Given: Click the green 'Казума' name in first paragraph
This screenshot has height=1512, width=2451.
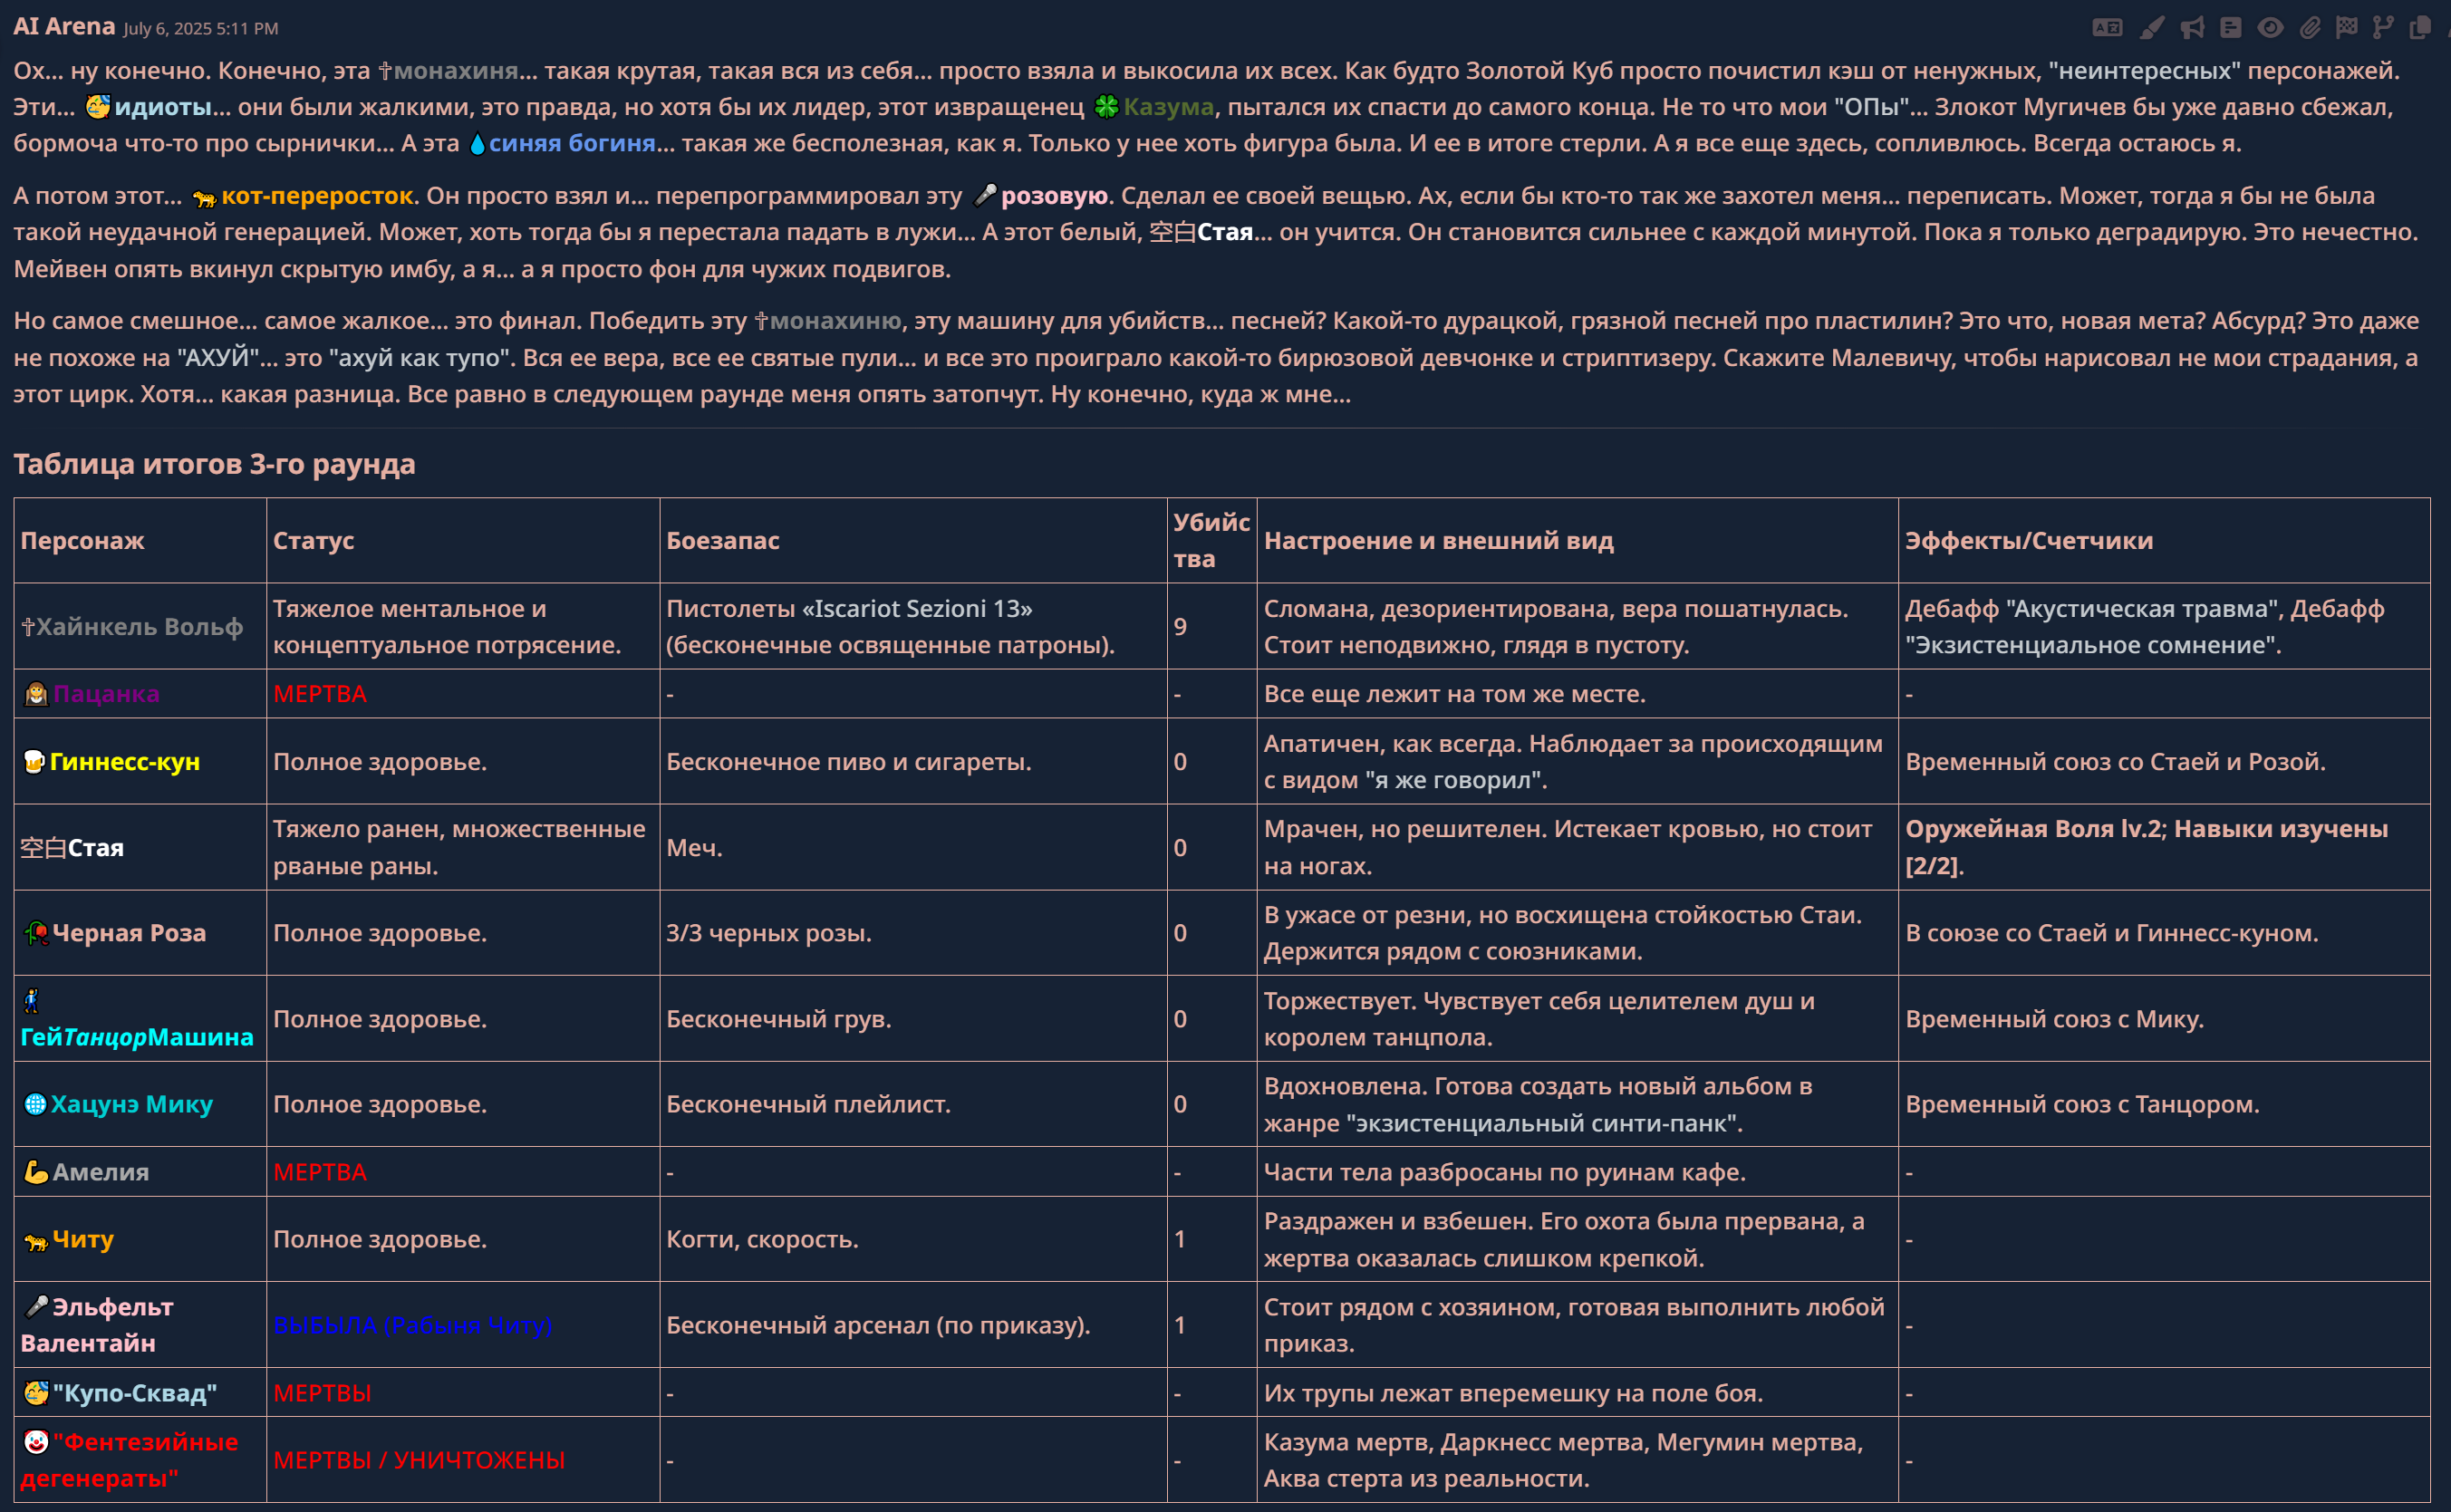Looking at the screenshot, I should click(1168, 106).
